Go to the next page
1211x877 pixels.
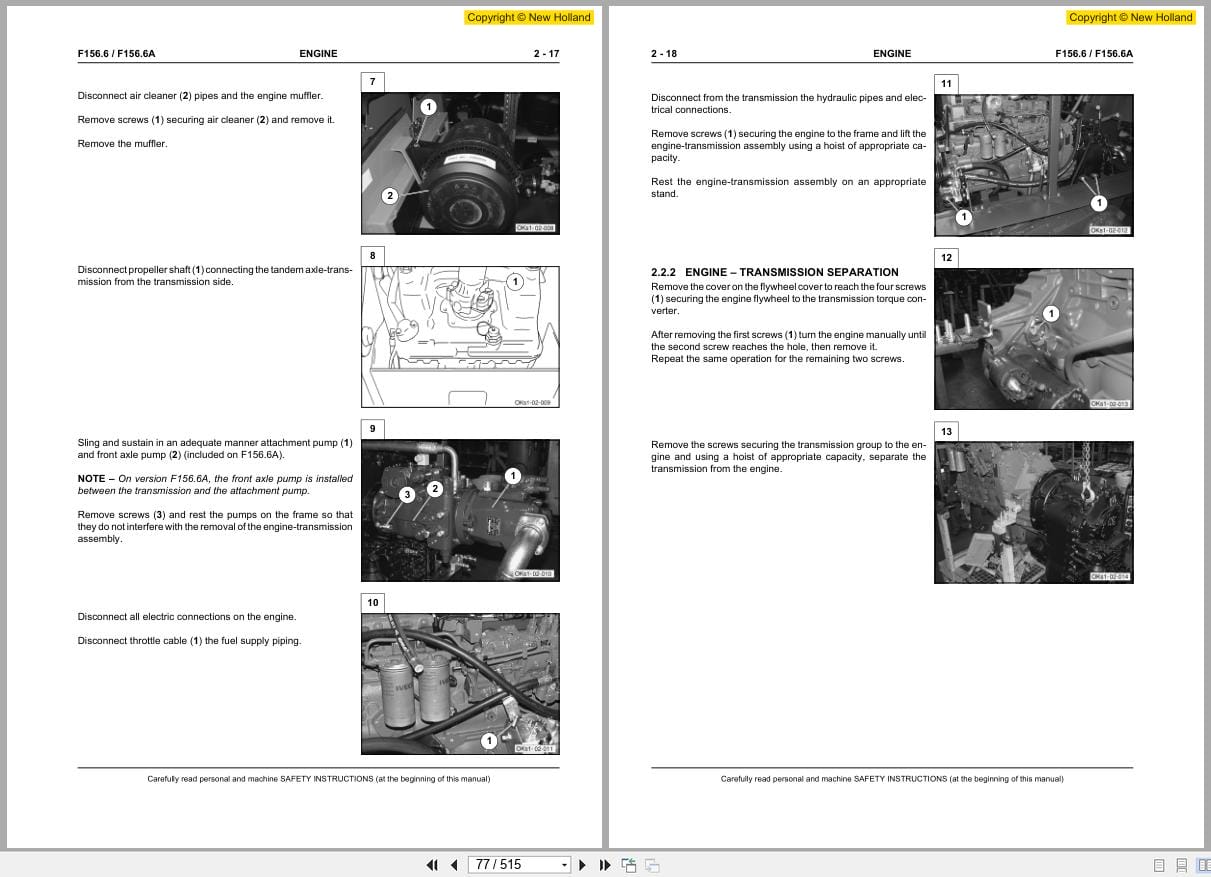coord(583,865)
